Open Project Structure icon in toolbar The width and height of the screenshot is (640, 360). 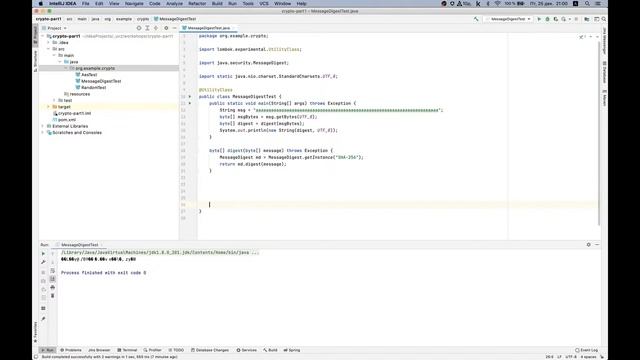(x=587, y=19)
